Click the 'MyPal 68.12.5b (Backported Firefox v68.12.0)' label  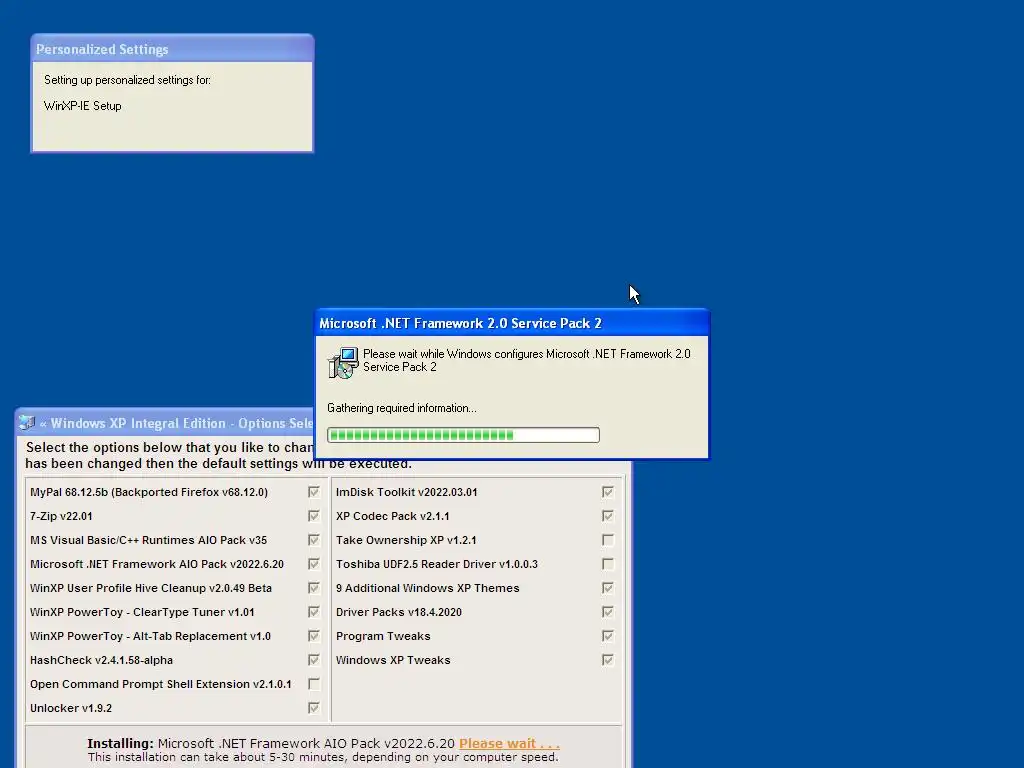149,492
